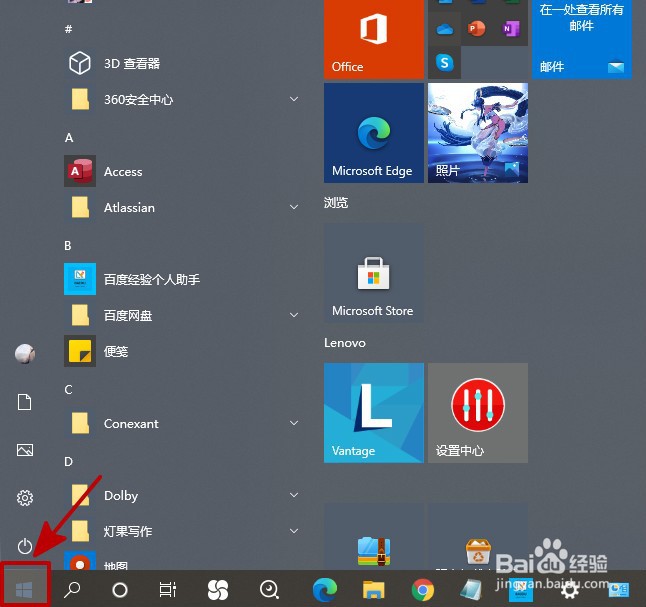Open the OneDrive tile icon

[x=445, y=29]
